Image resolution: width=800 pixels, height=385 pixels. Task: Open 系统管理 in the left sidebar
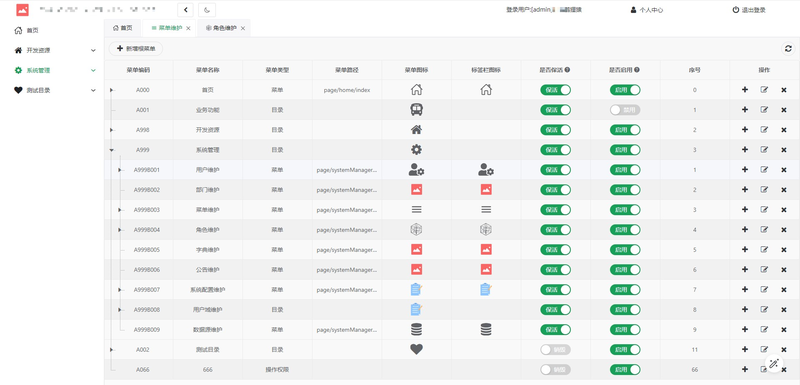(52, 70)
